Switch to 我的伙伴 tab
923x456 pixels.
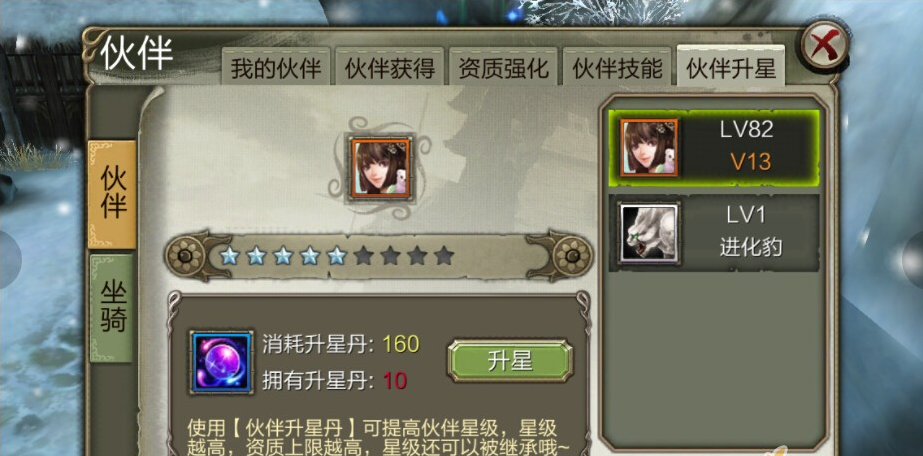click(275, 68)
